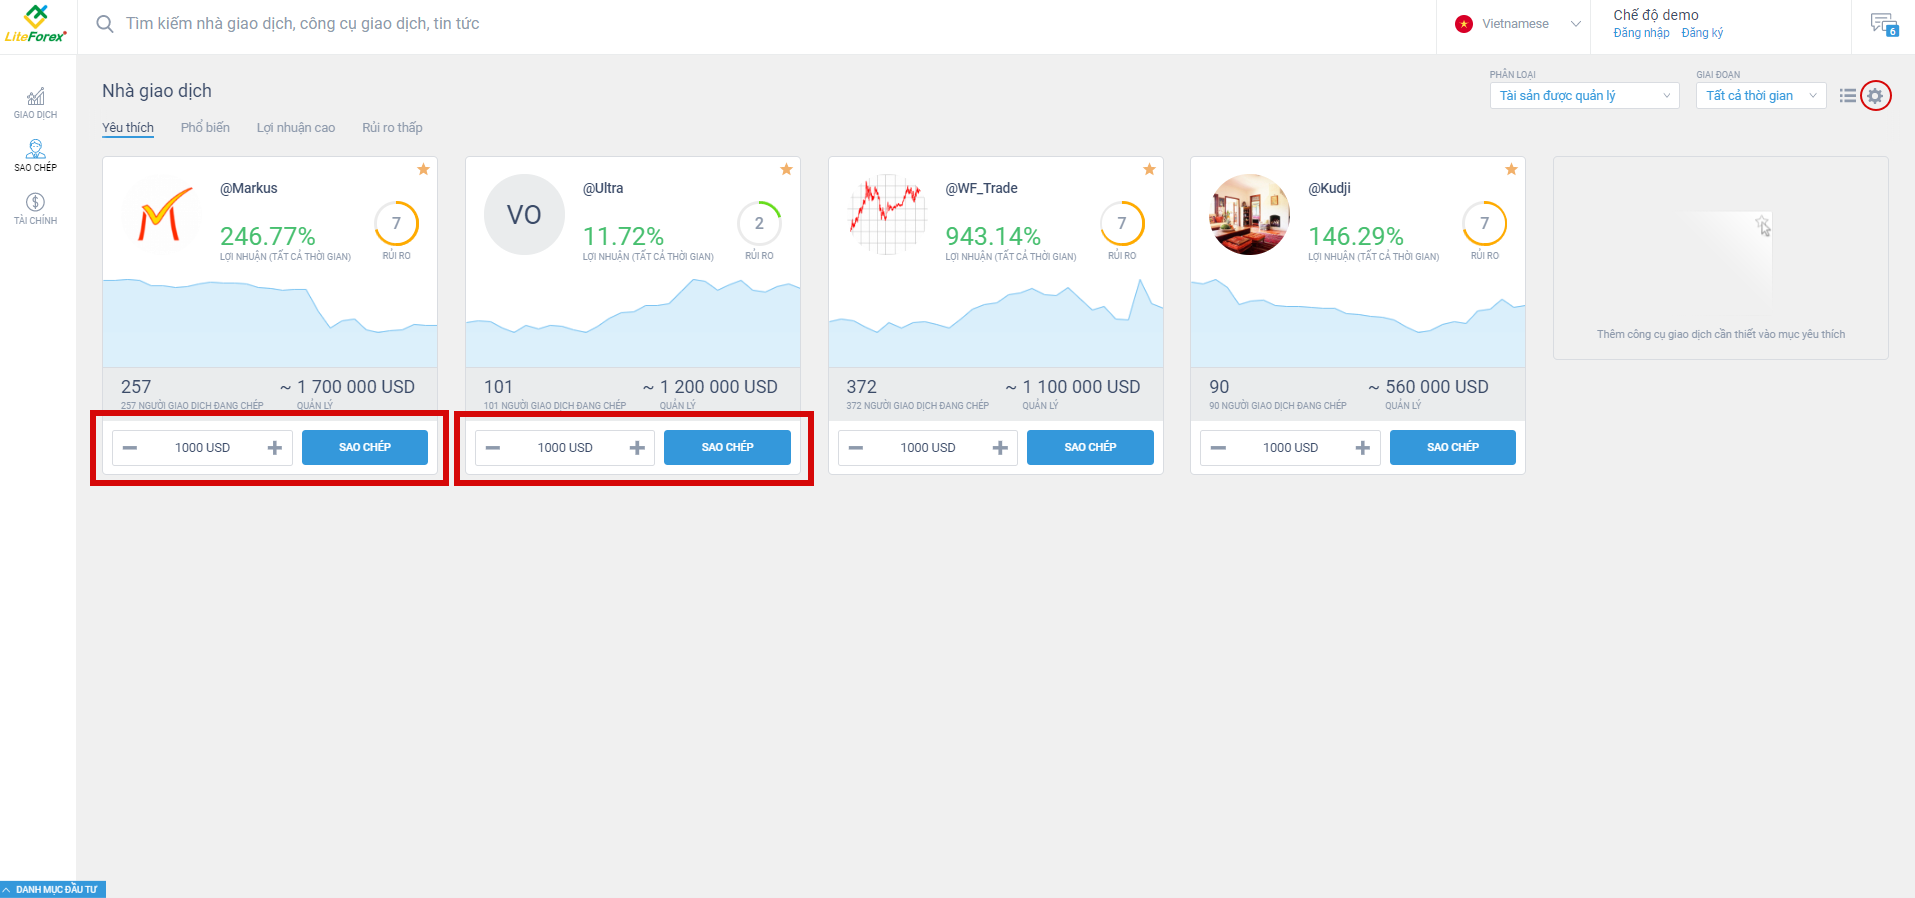Click the ~ 1 700 000 USD managed amount
Image resolution: width=1915 pixels, height=898 pixels.
347,387
